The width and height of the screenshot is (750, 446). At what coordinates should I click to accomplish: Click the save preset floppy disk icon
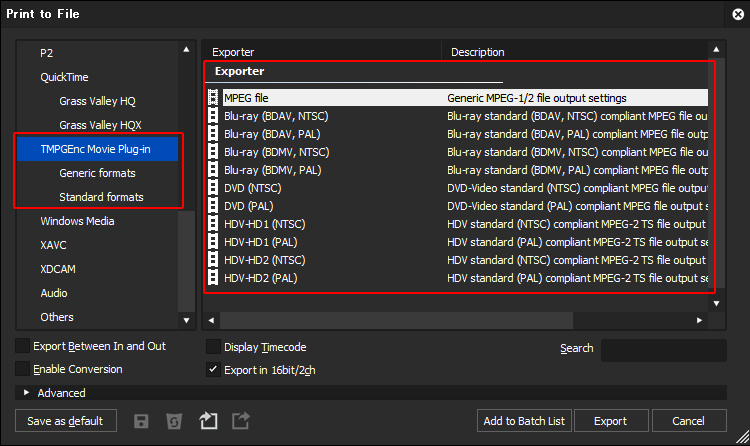(141, 421)
